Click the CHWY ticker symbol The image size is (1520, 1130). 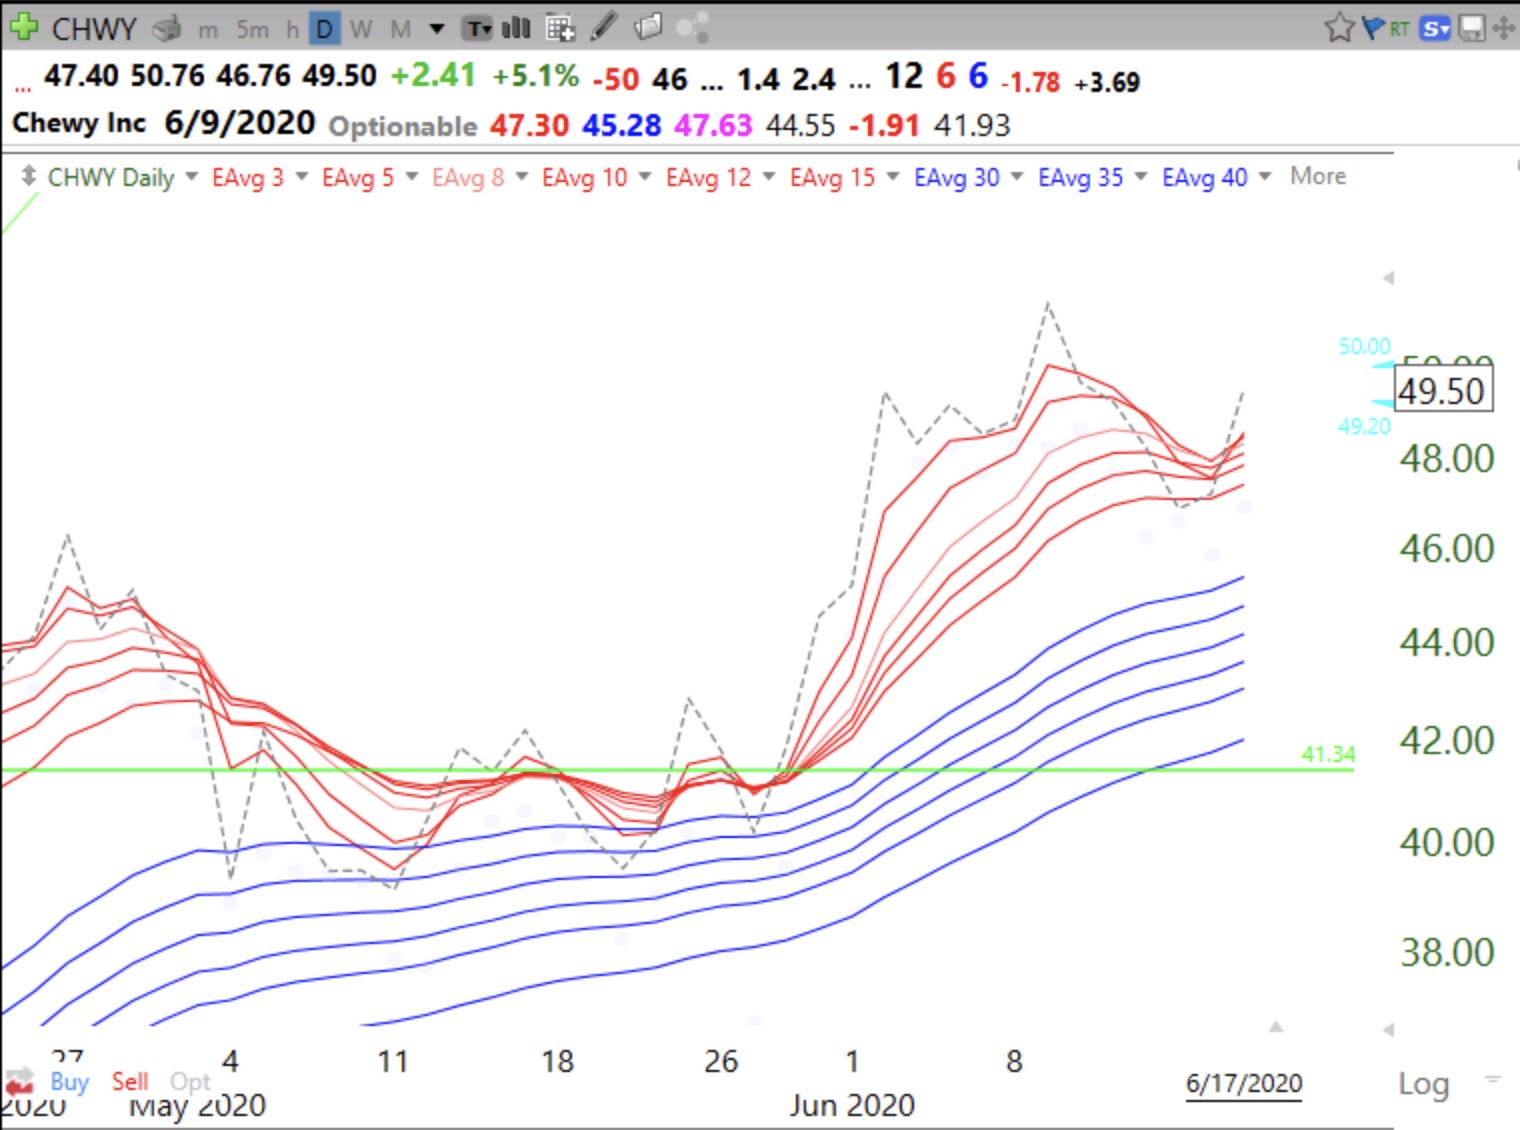[x=93, y=29]
